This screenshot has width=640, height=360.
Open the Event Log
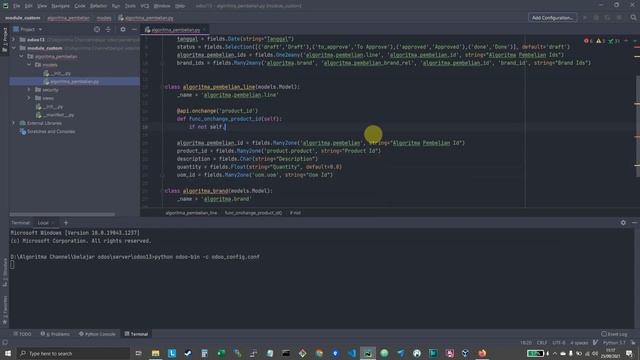614,334
